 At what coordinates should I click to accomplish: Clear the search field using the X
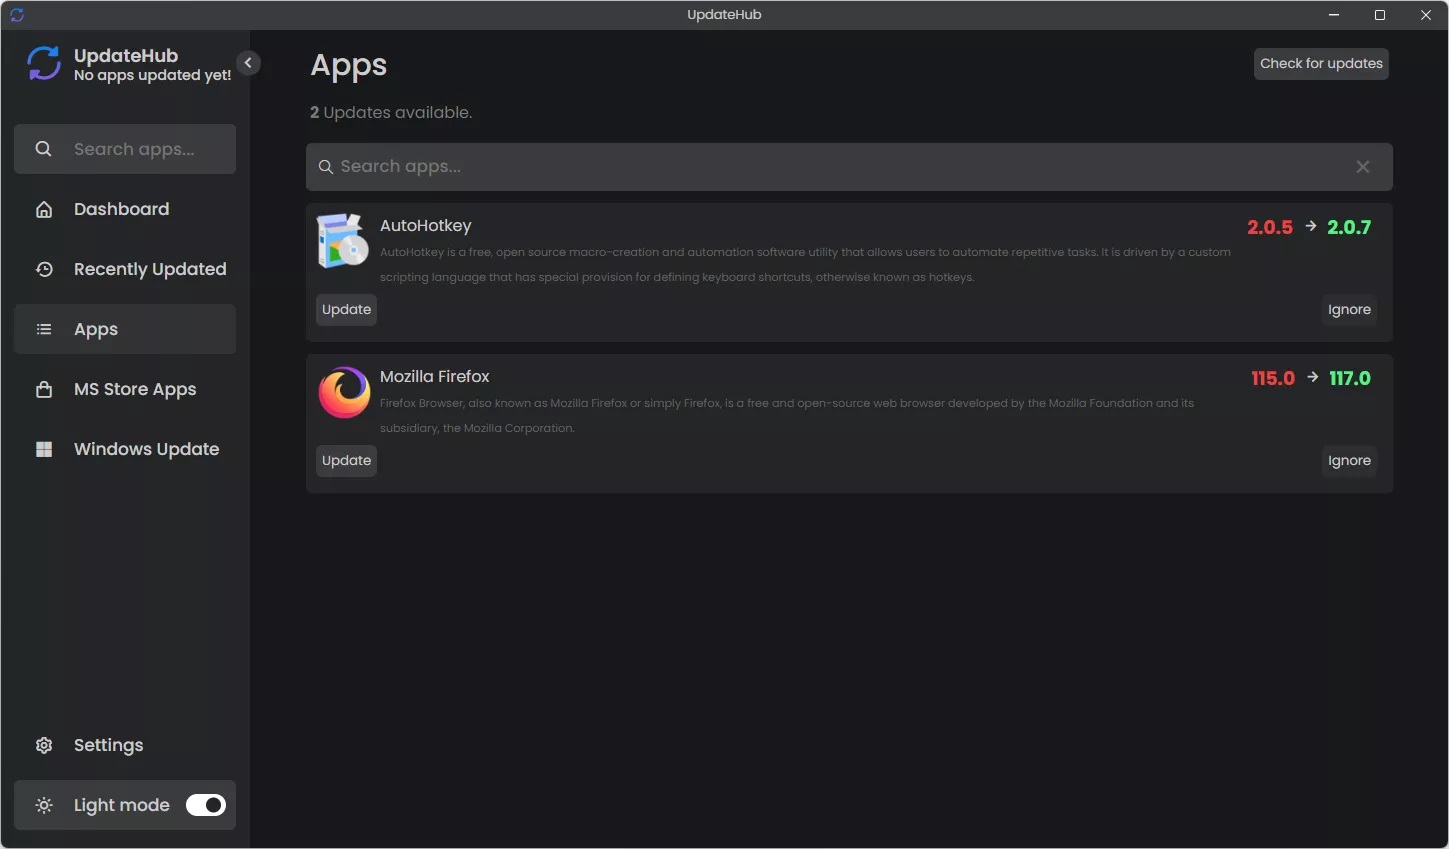click(1362, 166)
